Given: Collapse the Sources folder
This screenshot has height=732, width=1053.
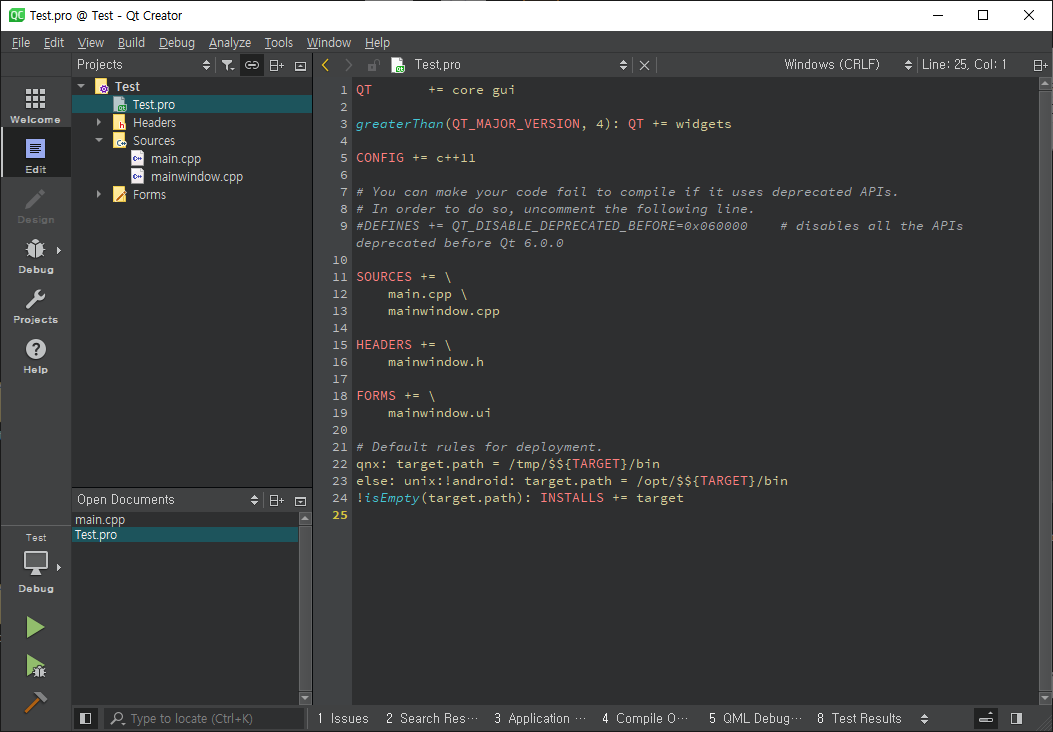Looking at the screenshot, I should tap(99, 140).
